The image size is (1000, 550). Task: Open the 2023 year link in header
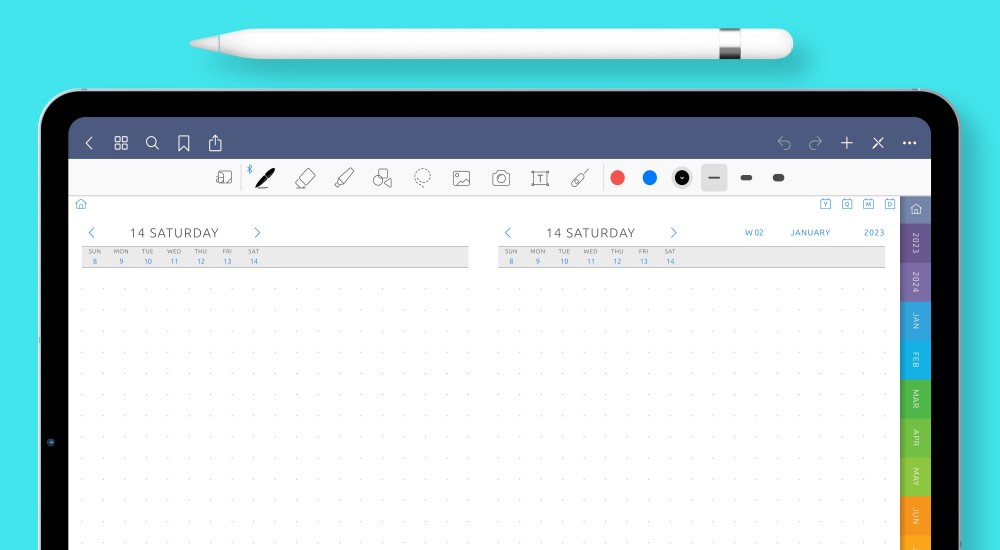point(874,233)
